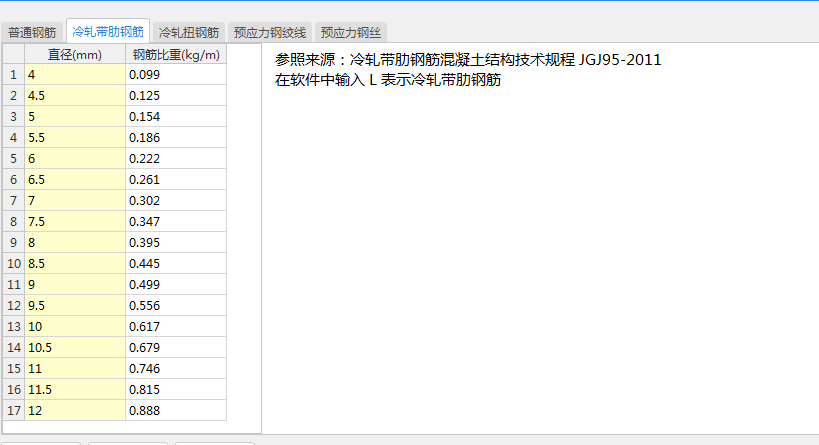Screen dimensions: 819x445
Task: Open the 冷轧扭钢筋 tab
Action: click(x=189, y=32)
